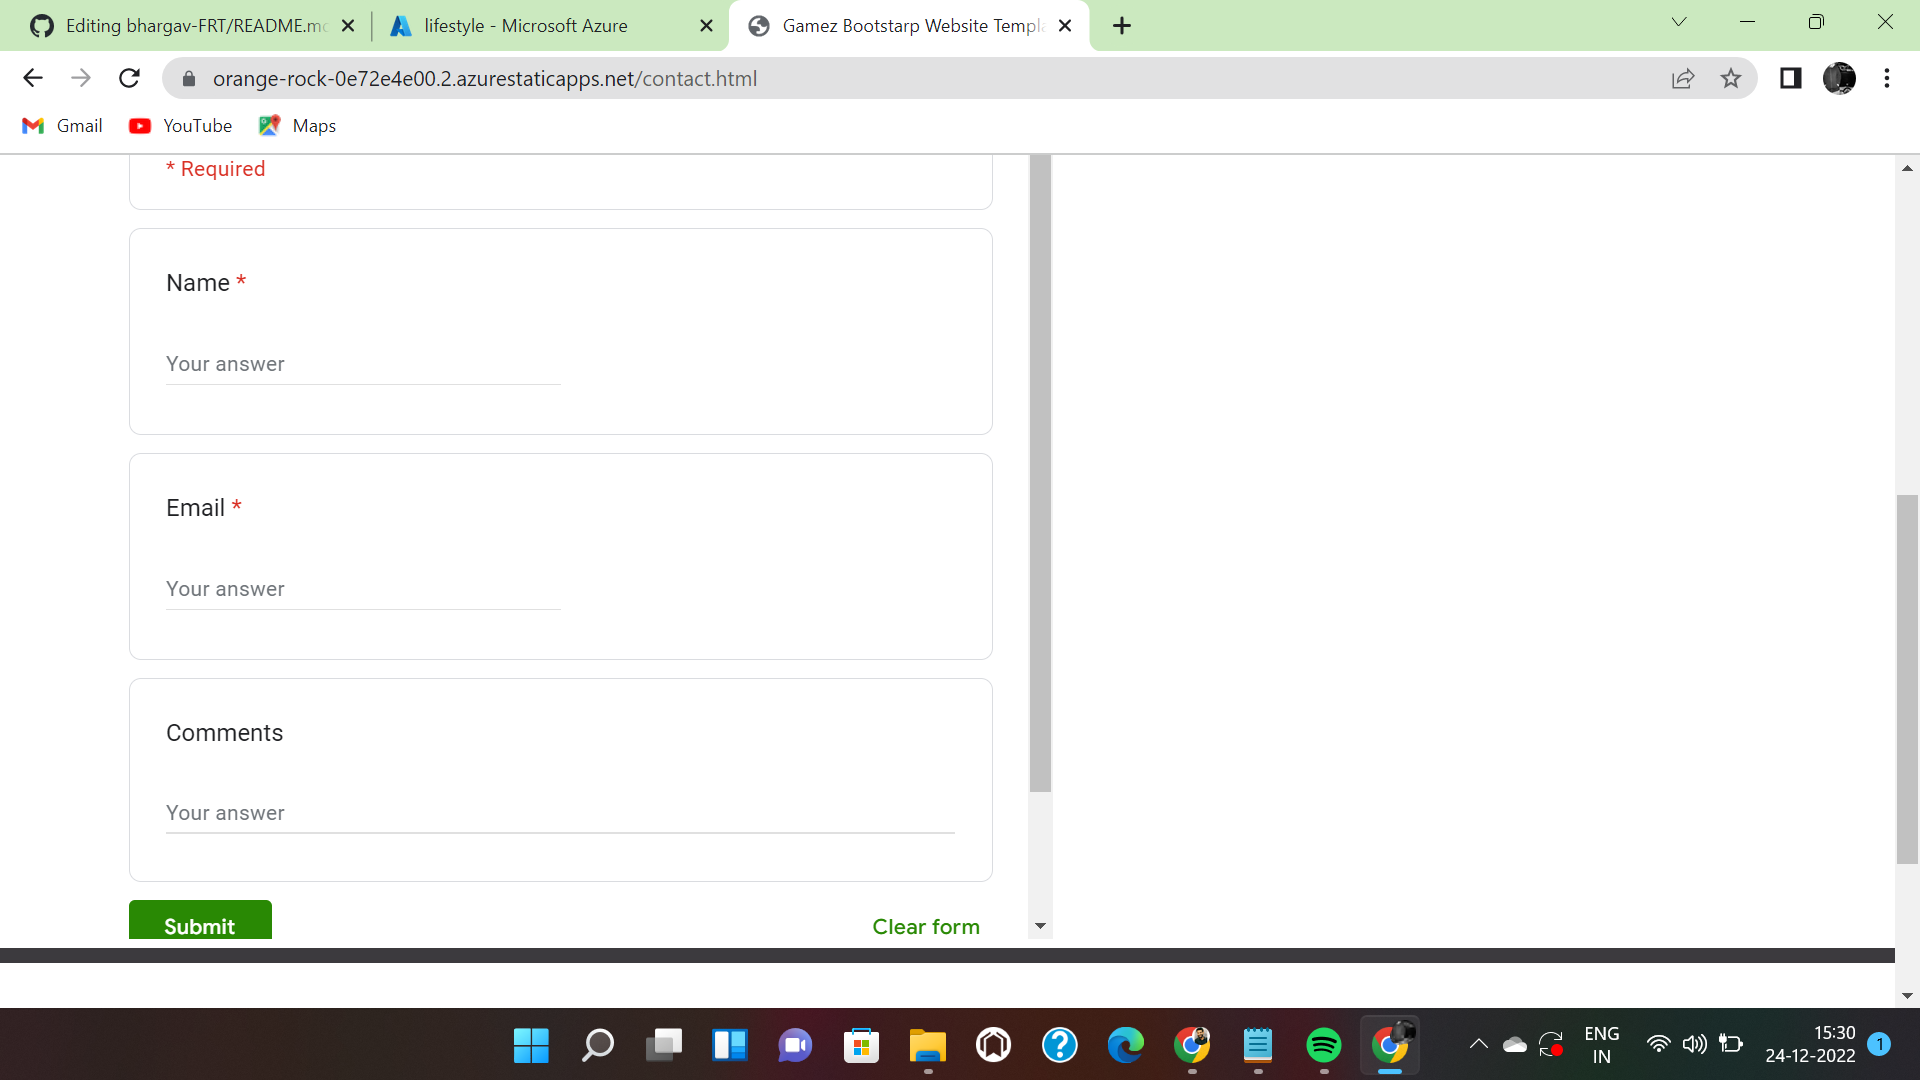The height and width of the screenshot is (1080, 1920).
Task: Open the Maps bookmark
Action: [297, 126]
